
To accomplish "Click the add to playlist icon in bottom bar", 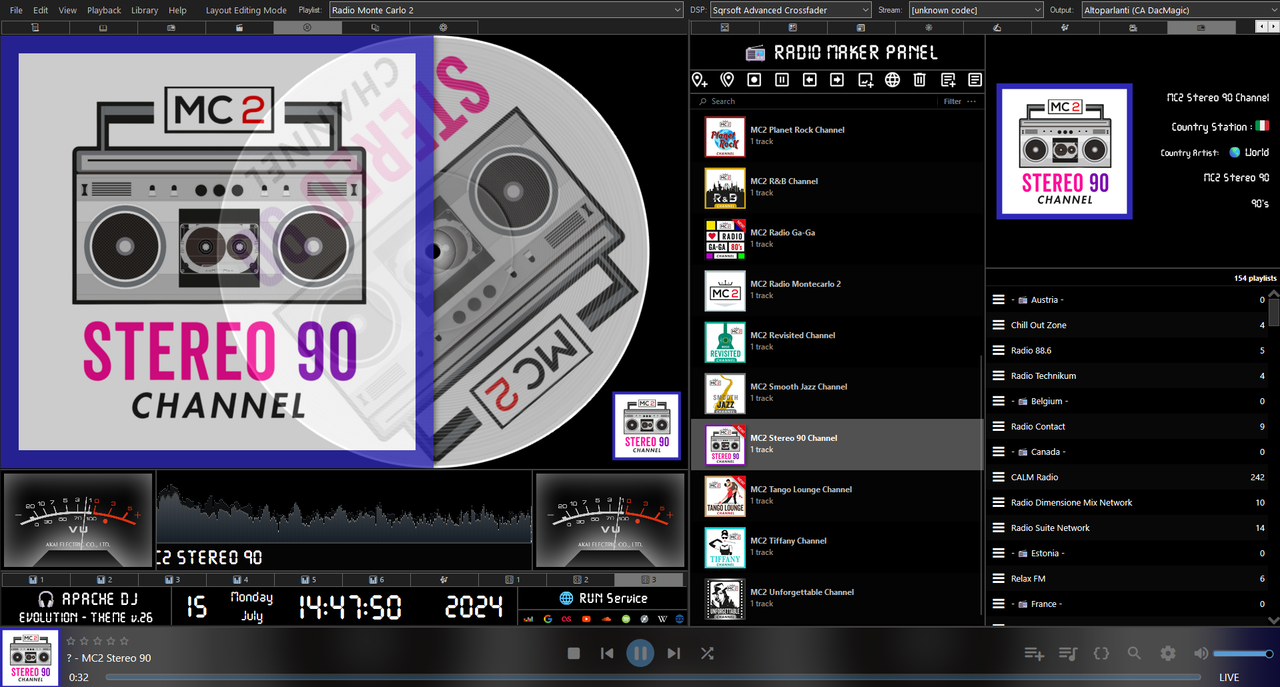I will (x=1034, y=653).
